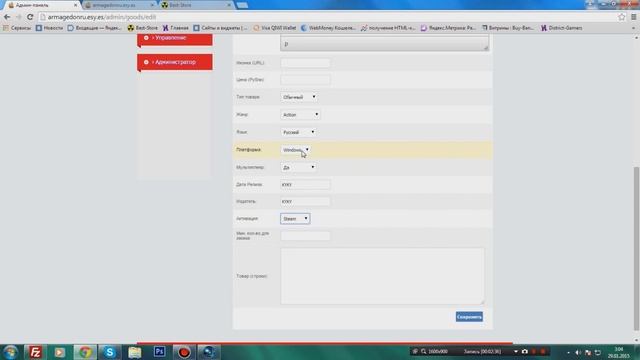This screenshot has width=640, height=360.
Task: Open the Активация dropdown showing Steam
Action: [x=295, y=219]
